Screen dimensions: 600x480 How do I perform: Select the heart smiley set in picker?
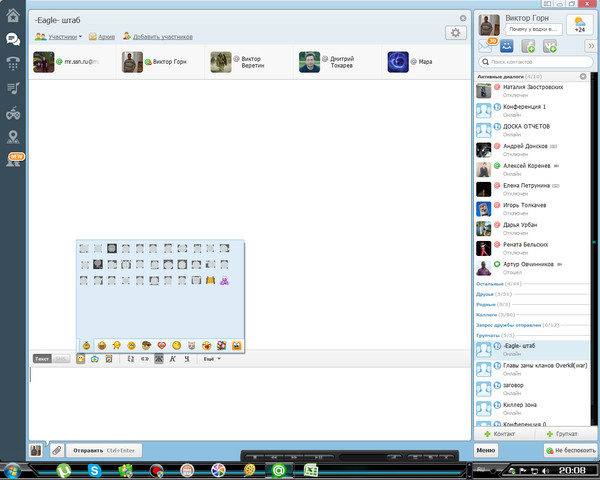[161, 346]
